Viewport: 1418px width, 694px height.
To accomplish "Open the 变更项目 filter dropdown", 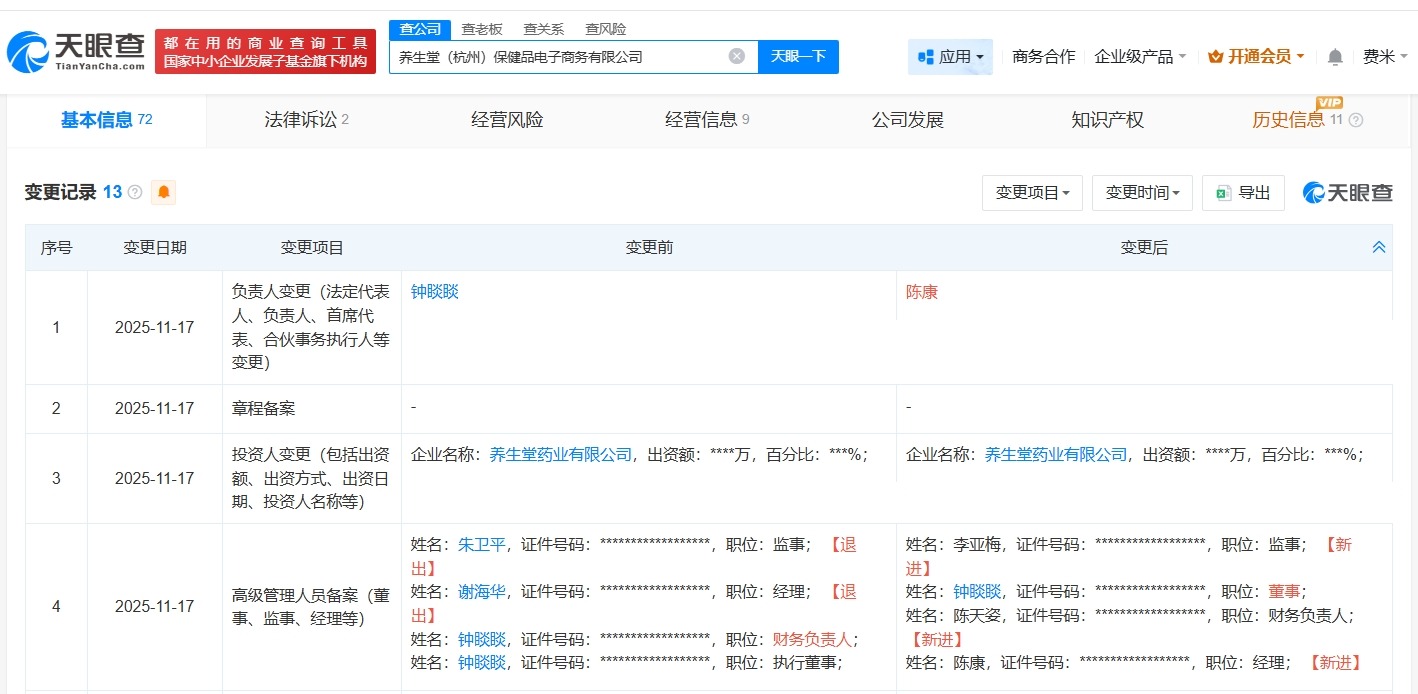I will (1032, 193).
